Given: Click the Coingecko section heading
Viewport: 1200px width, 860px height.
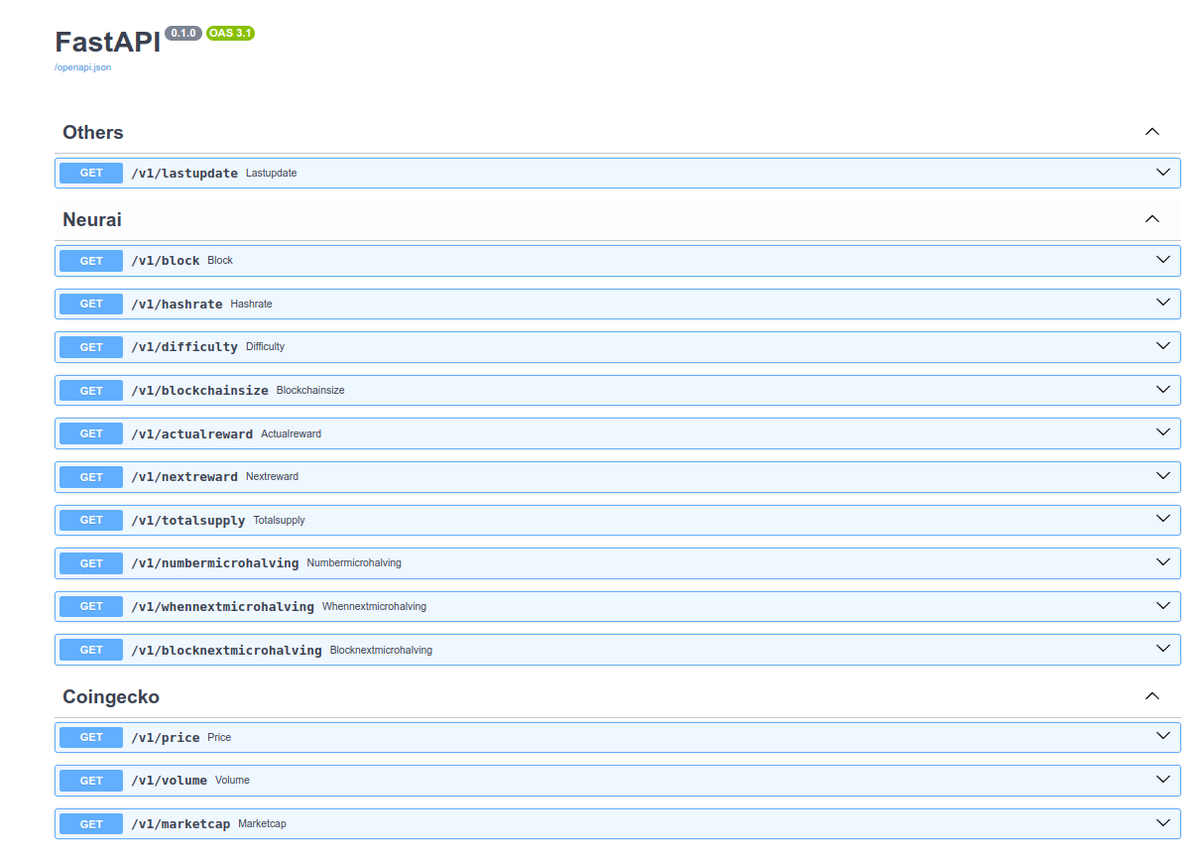Looking at the screenshot, I should click(111, 696).
